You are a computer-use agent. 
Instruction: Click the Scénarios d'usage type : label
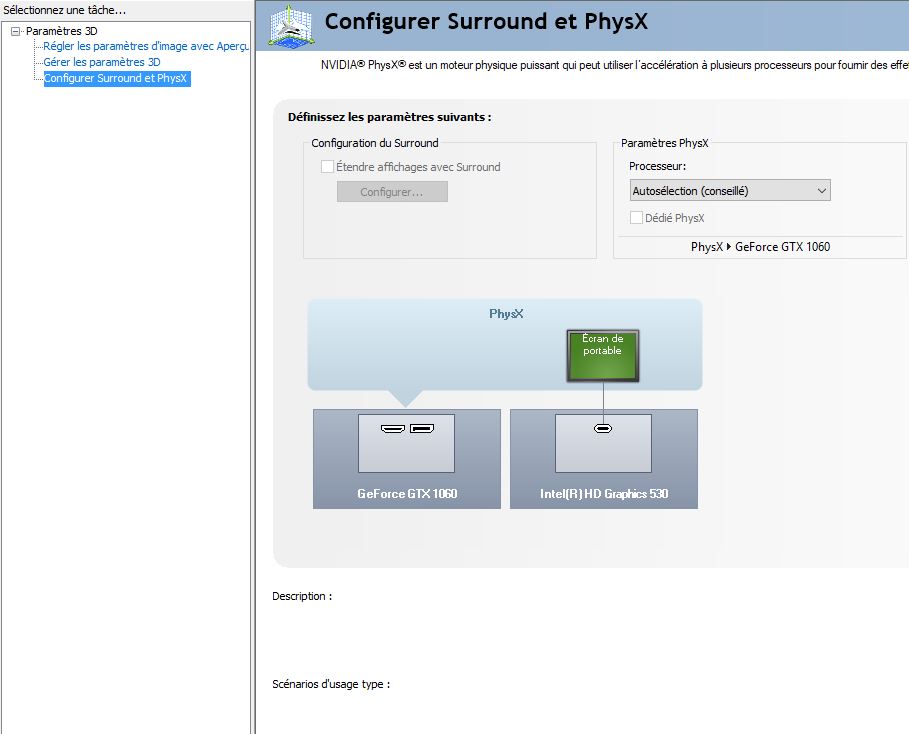[x=331, y=684]
